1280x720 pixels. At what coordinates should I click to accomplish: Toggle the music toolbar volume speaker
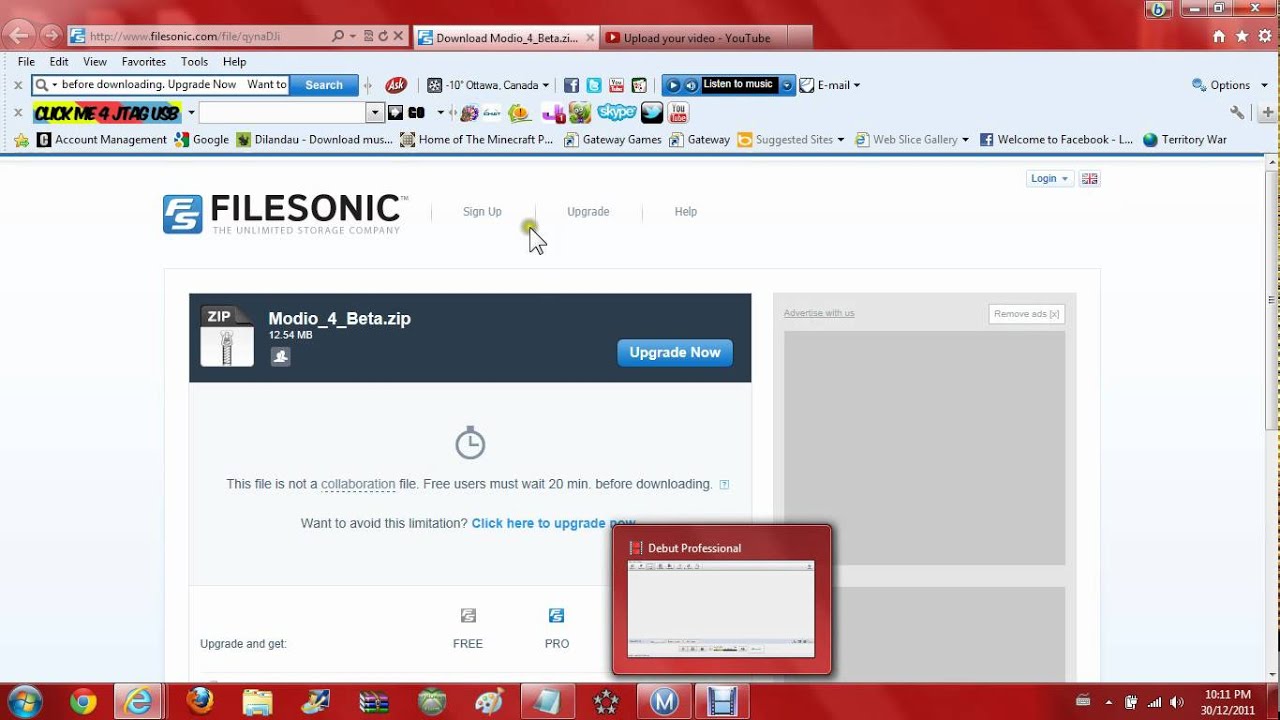(x=690, y=85)
